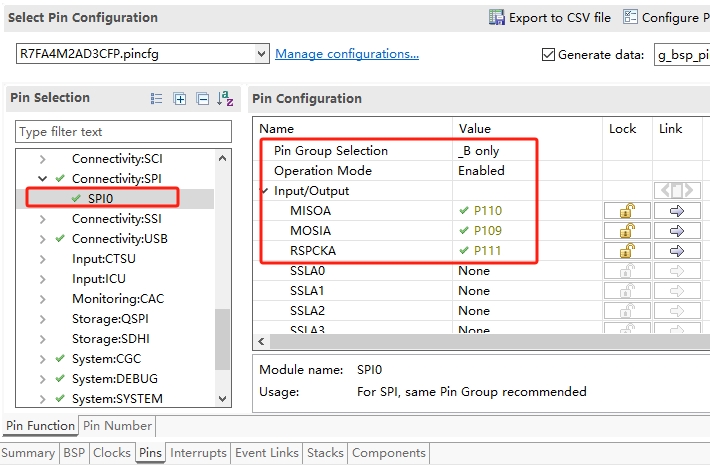Click the link arrow for SSLA1
Screen dimensions: 710x465
677,291
